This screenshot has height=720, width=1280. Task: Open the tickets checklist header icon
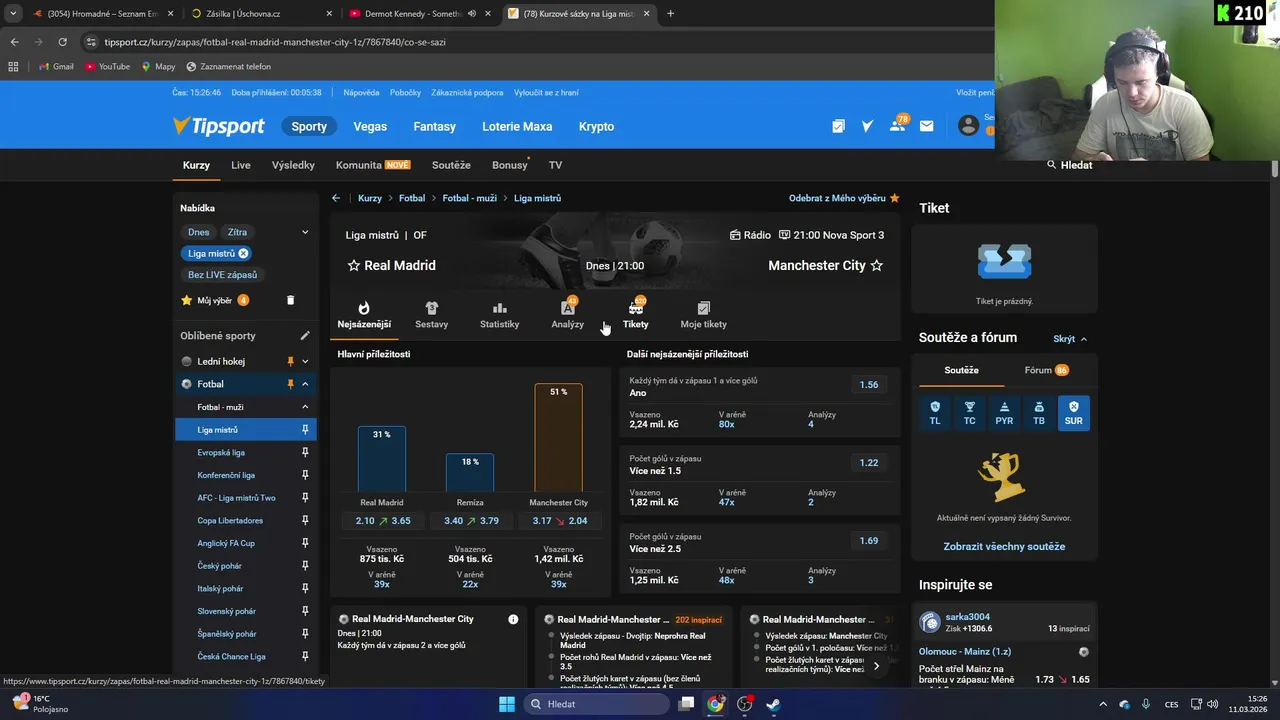click(838, 126)
